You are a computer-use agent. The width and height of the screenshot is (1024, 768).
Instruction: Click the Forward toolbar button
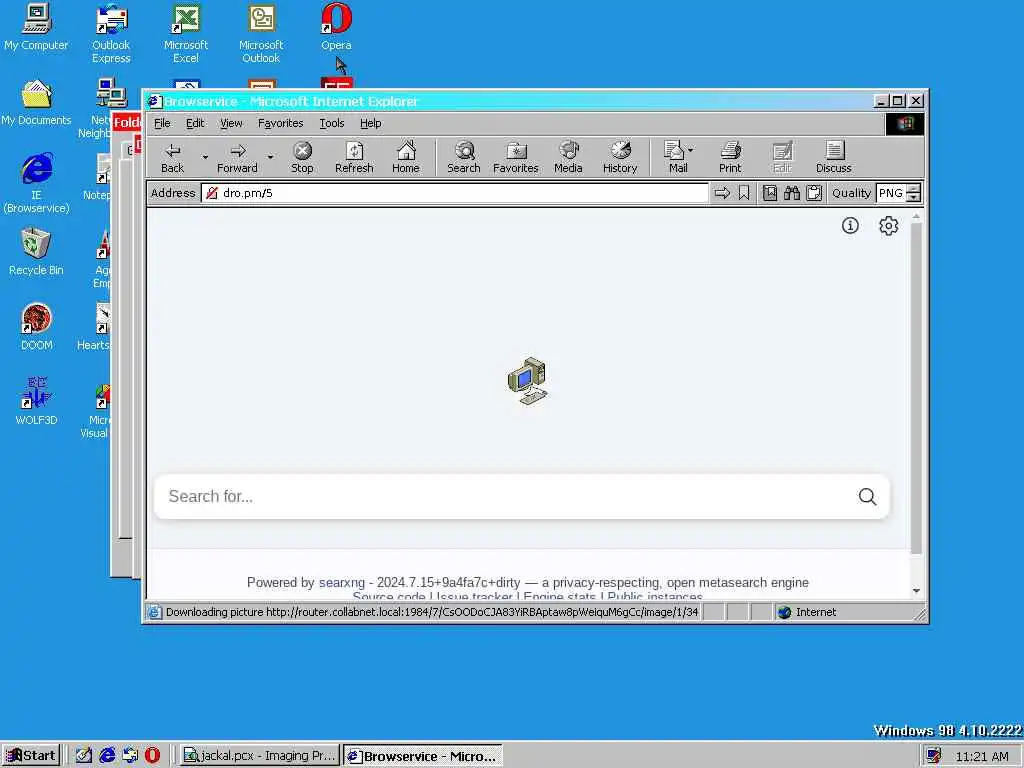pyautogui.click(x=237, y=157)
